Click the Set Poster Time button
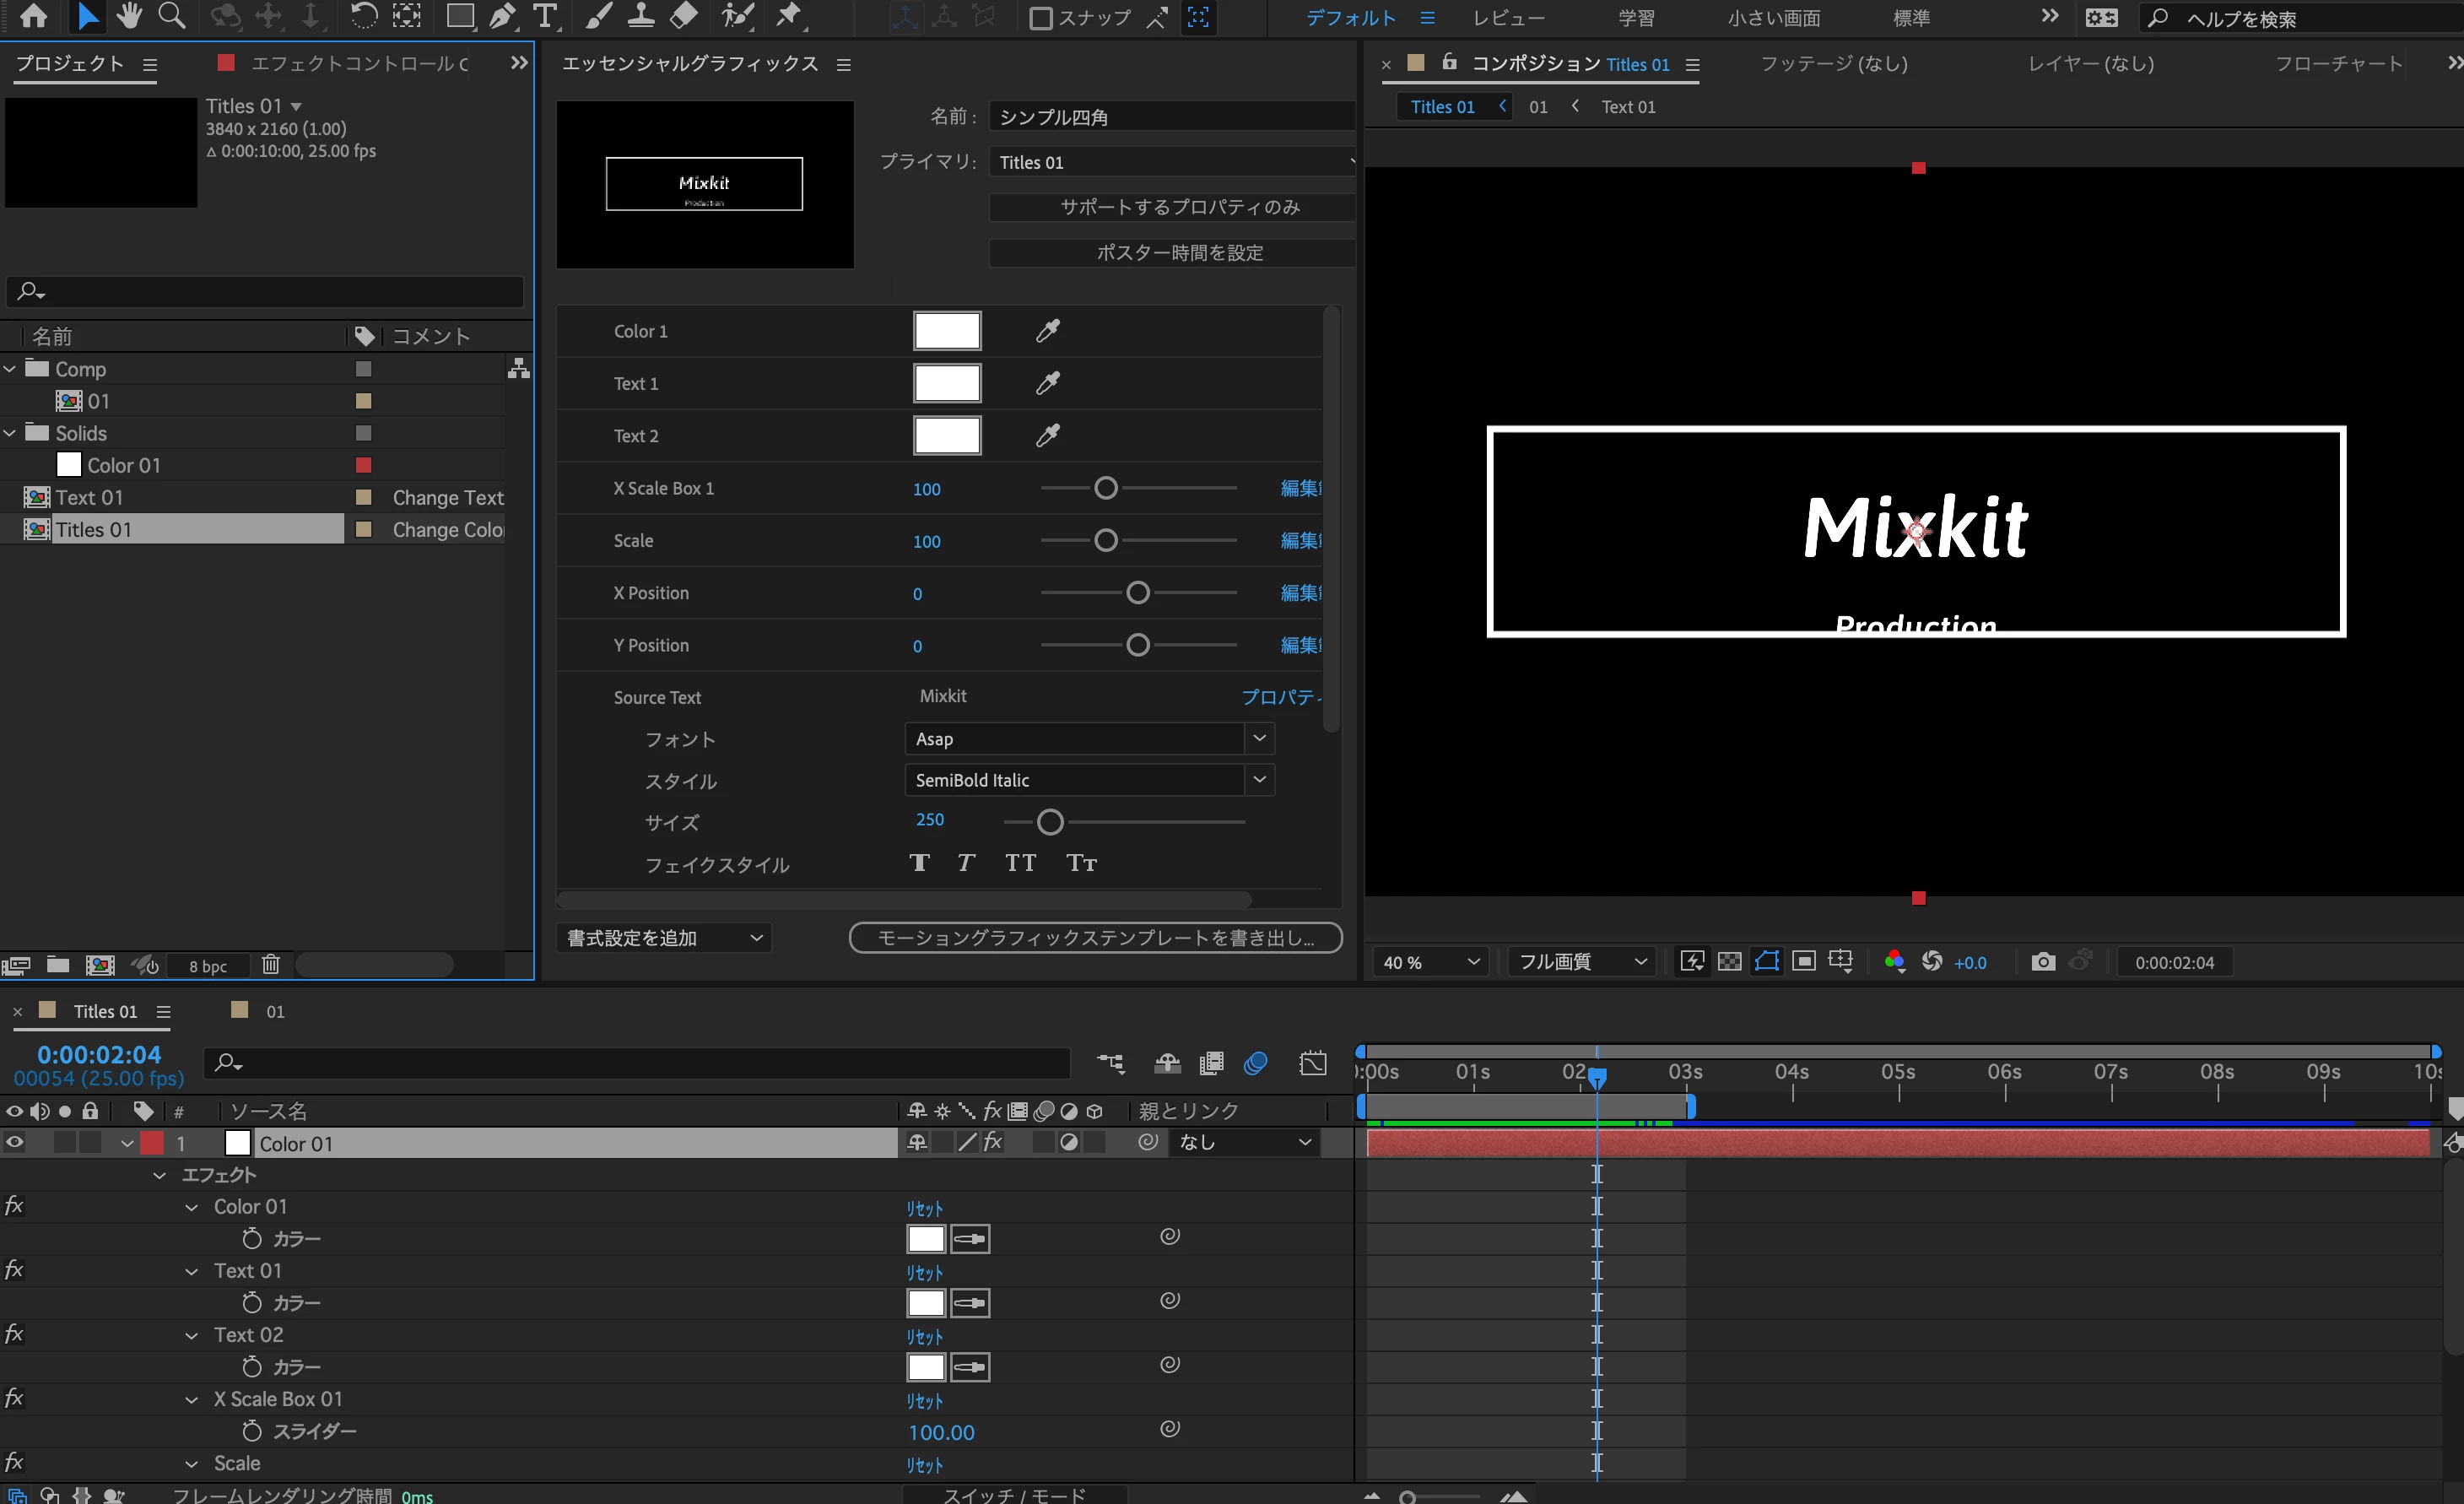Screen dimensions: 2464x1504 (x=1179, y=253)
